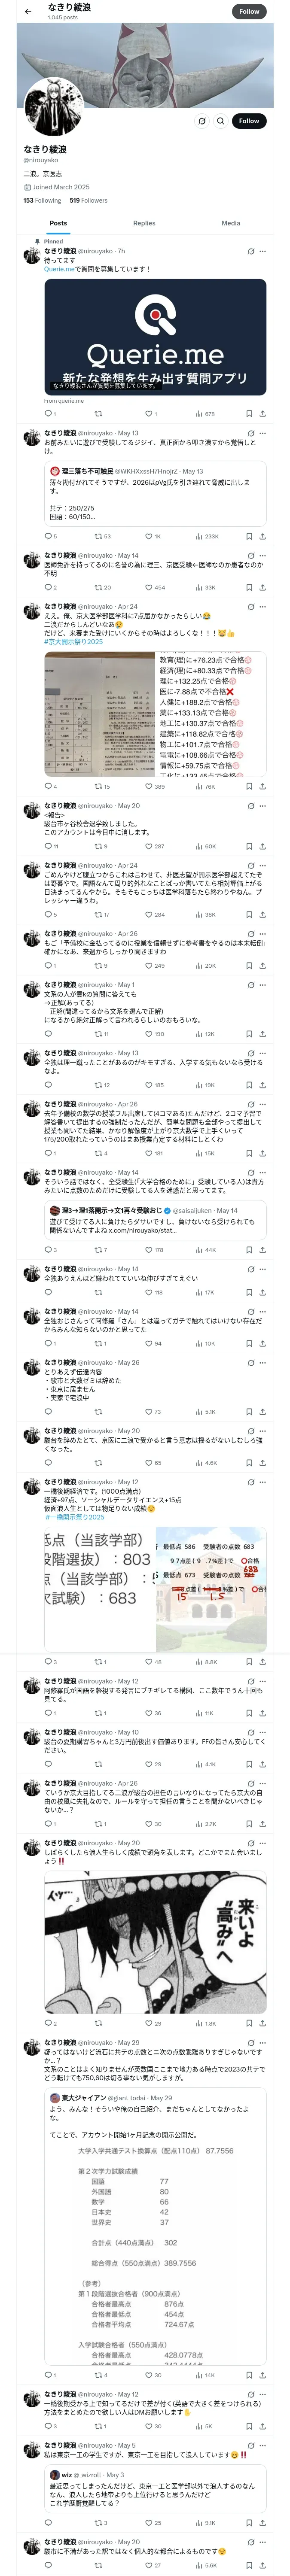This screenshot has width=290, height=2576.
Task: Open more options on the first May 13 post
Action: 263,433
